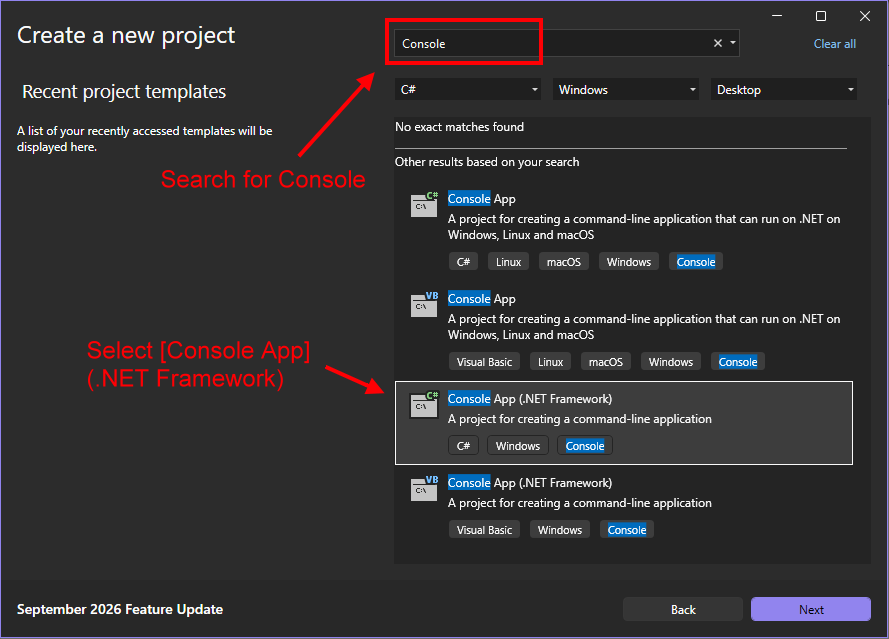The width and height of the screenshot is (889, 639).
Task: Click the Clear all link
Action: pyautogui.click(x=835, y=44)
